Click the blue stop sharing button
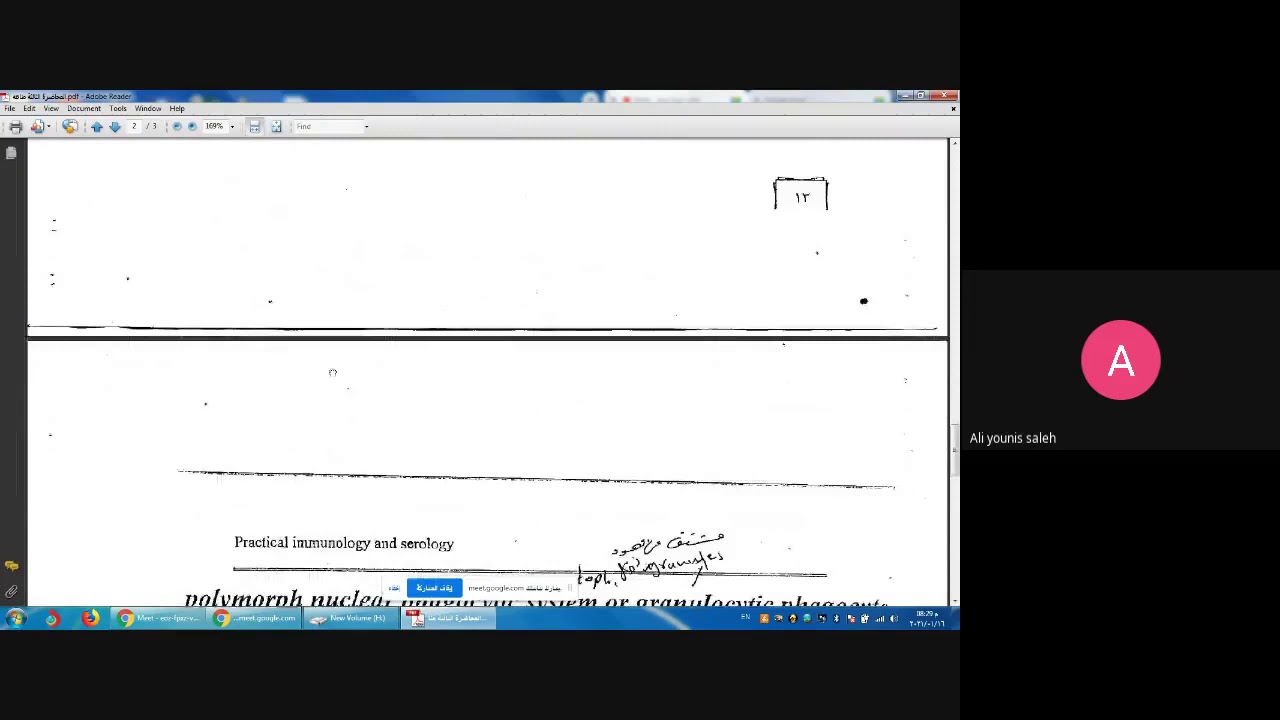Viewport: 1280px width, 720px height. tap(435, 588)
